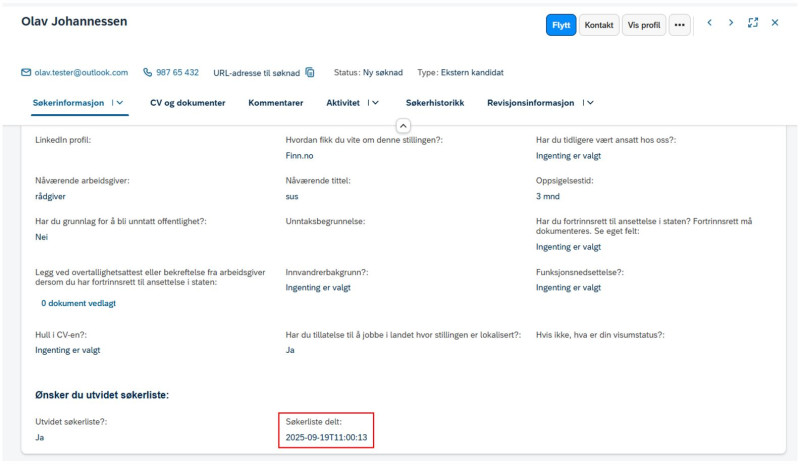Click phone number 987 65 432
This screenshot has width=800, height=464.
pos(177,72)
